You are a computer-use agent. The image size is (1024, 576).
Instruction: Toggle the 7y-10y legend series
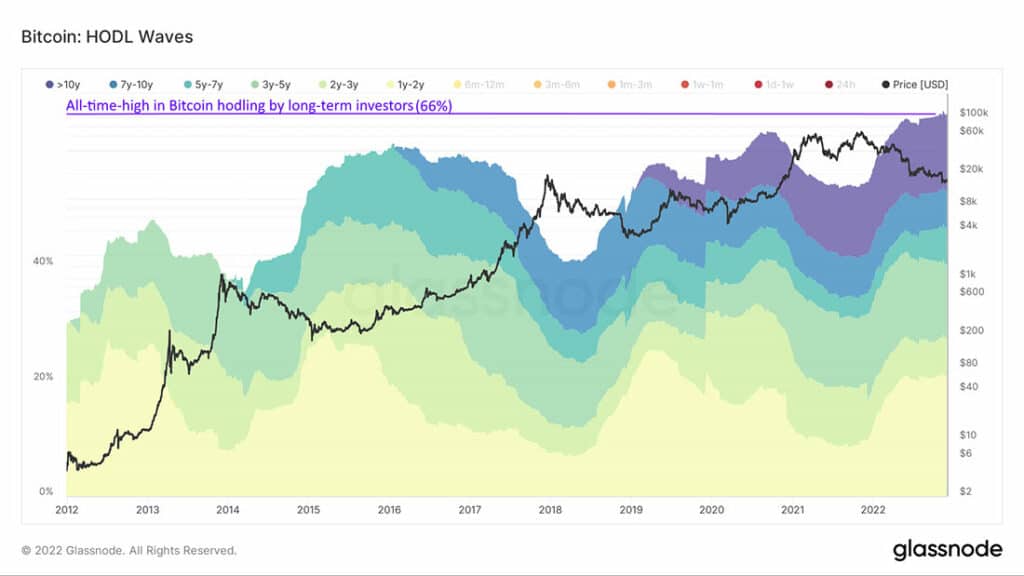131,84
